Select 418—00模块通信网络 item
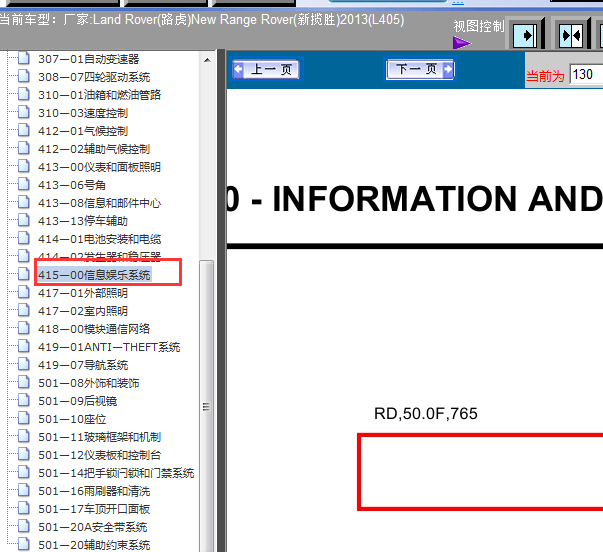 [x=94, y=329]
